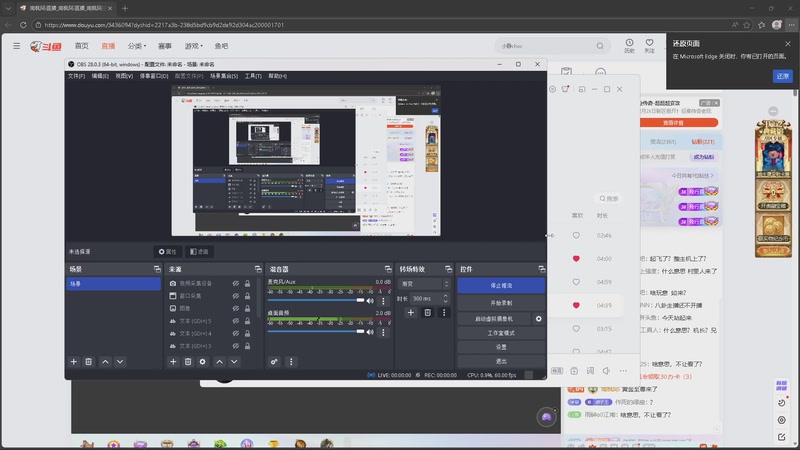Open source properties gear in Sources panel toolbar
The height and width of the screenshot is (450, 800).
tap(203, 362)
